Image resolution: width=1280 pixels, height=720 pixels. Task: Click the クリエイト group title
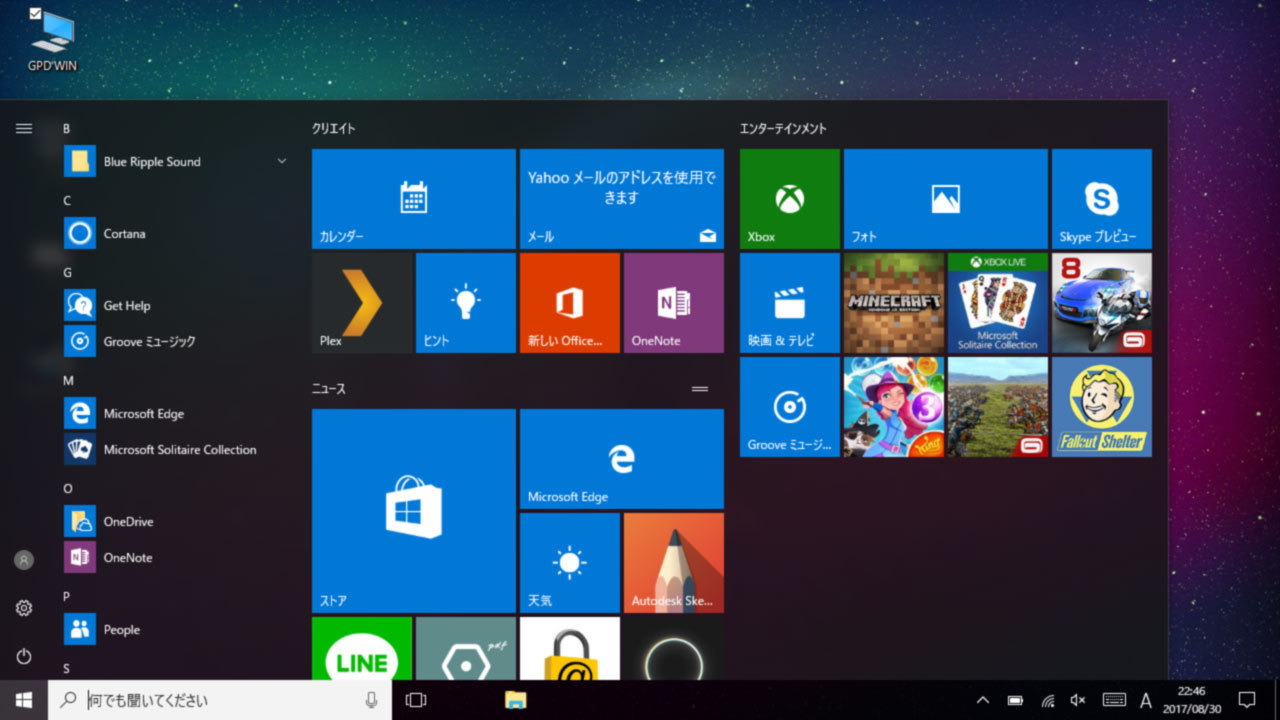click(x=334, y=128)
